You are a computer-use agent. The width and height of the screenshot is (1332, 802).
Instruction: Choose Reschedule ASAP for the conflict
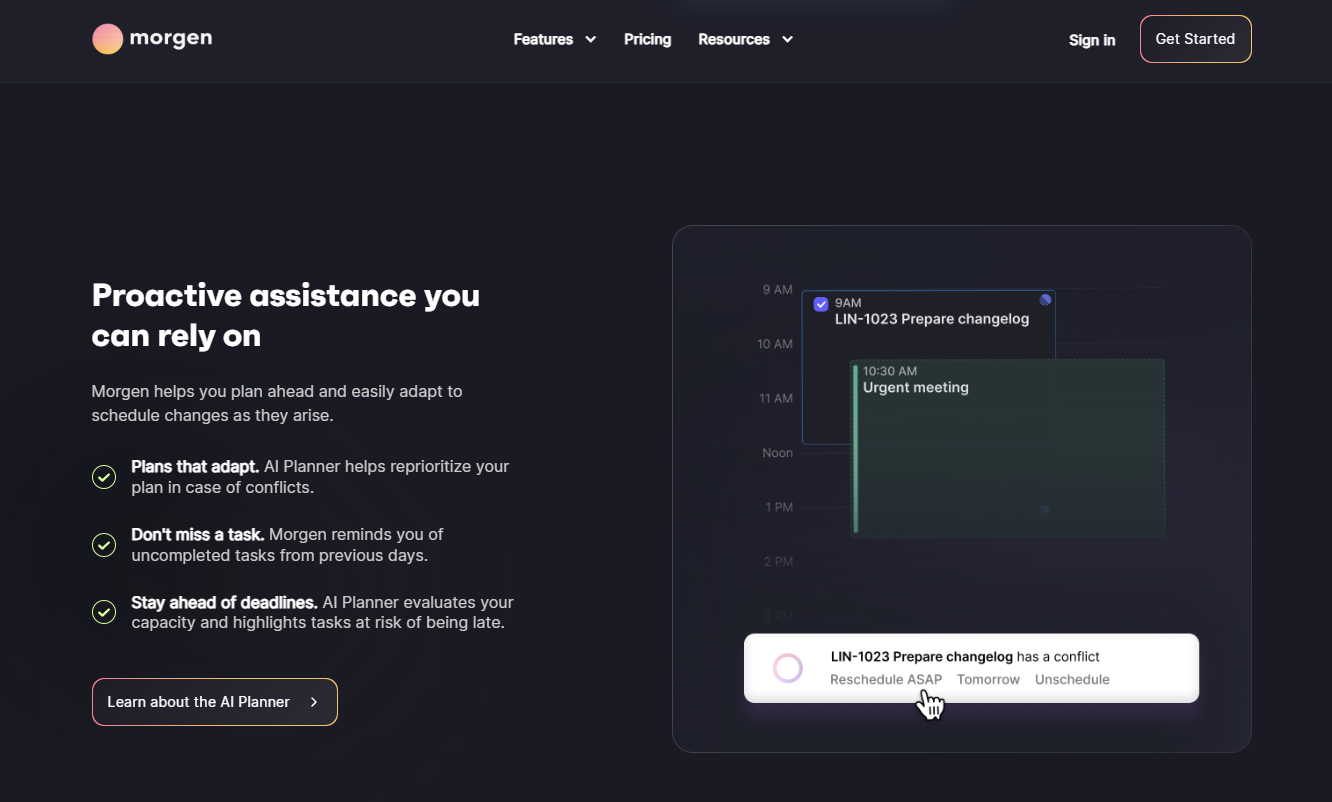point(886,679)
